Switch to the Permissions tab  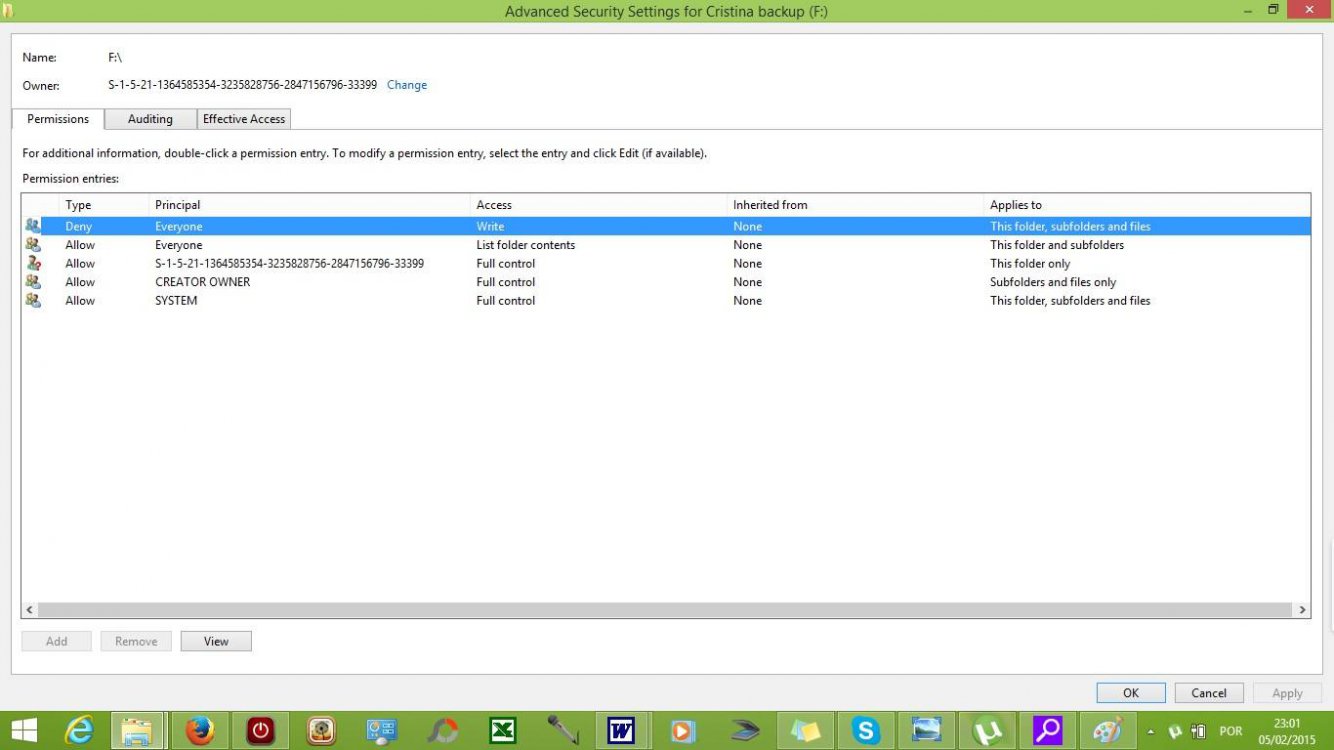[x=58, y=119]
